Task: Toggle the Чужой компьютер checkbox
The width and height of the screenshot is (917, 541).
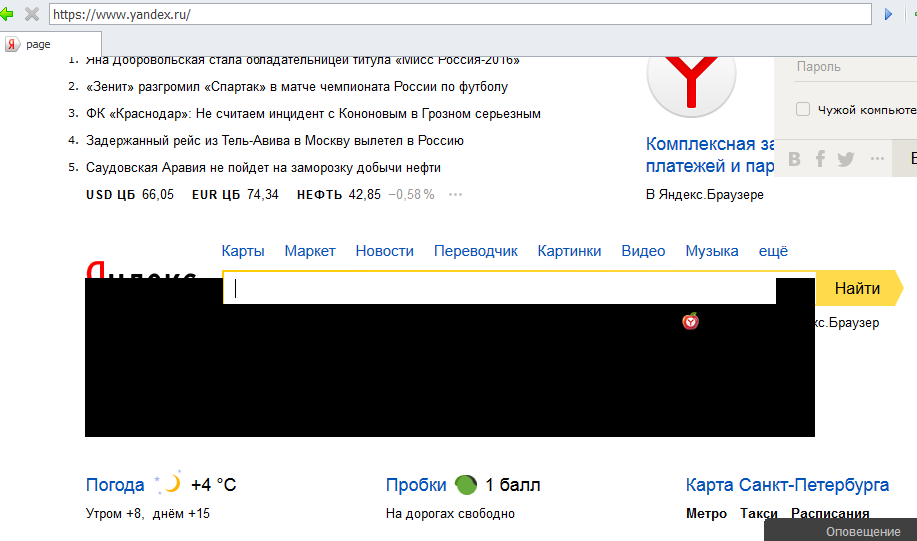Action: [803, 109]
